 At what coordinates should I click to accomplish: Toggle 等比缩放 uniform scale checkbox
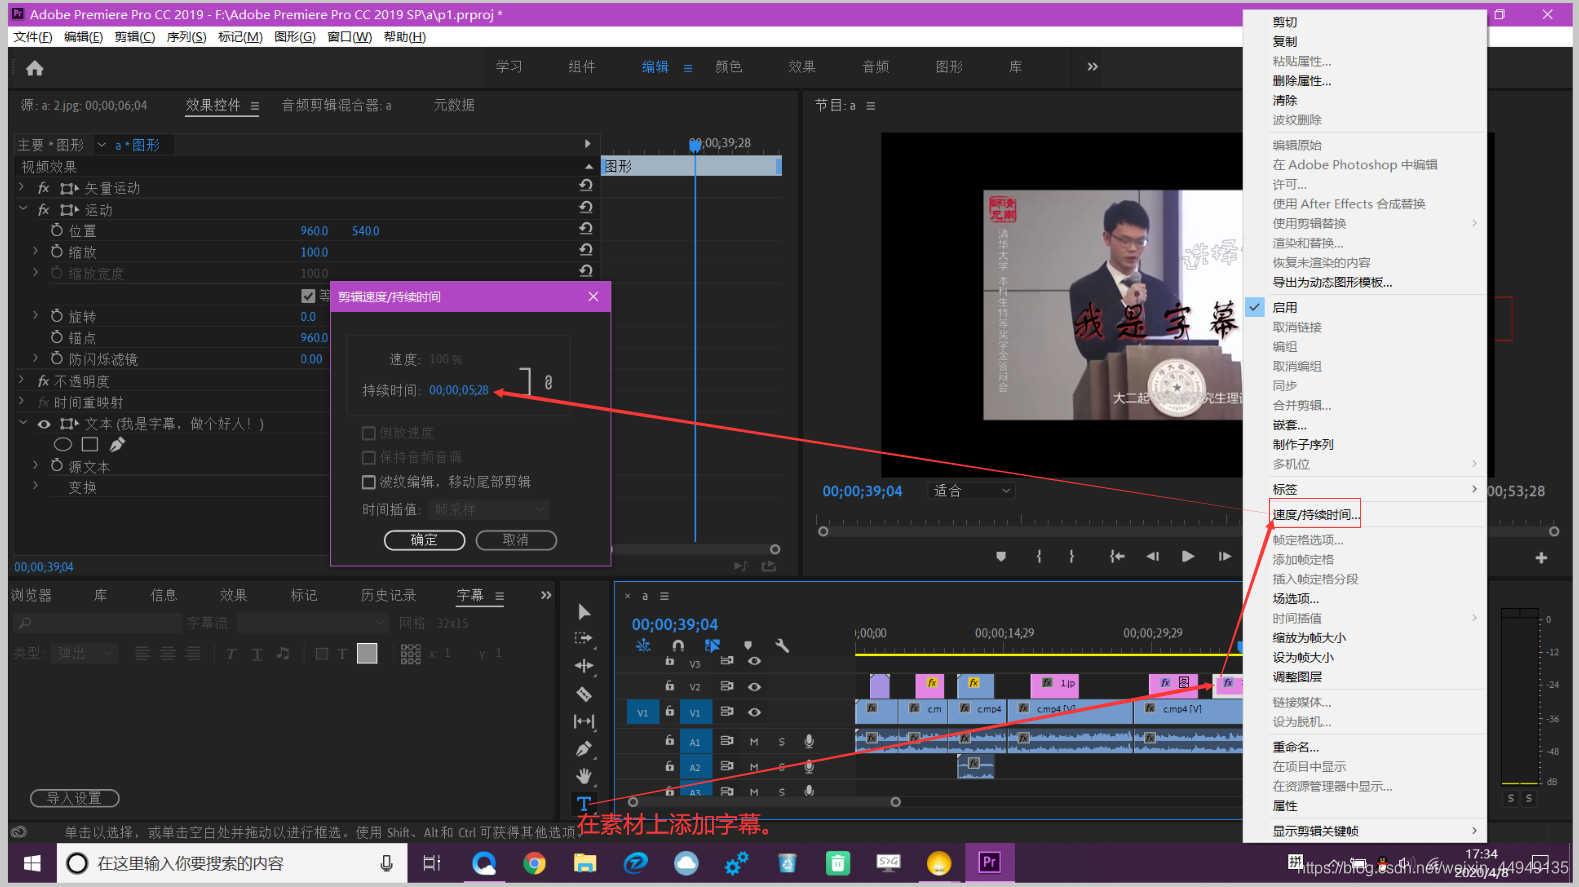pyautogui.click(x=309, y=296)
